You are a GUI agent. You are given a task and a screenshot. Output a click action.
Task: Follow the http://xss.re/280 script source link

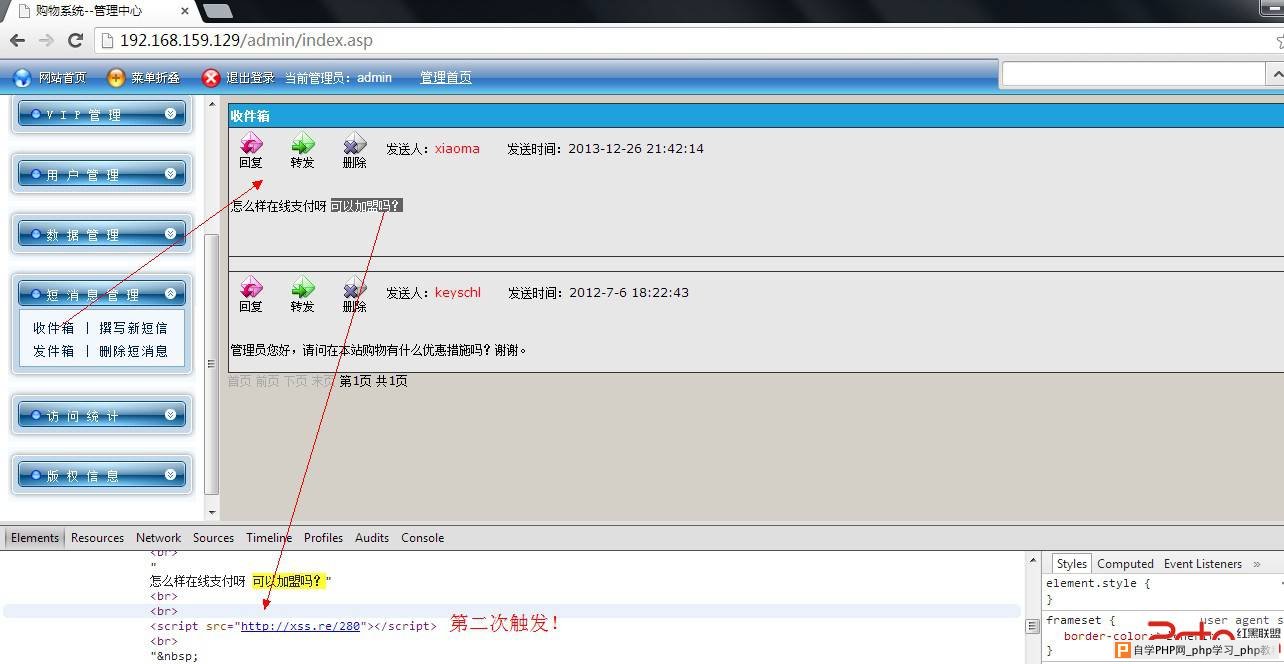tap(299, 626)
